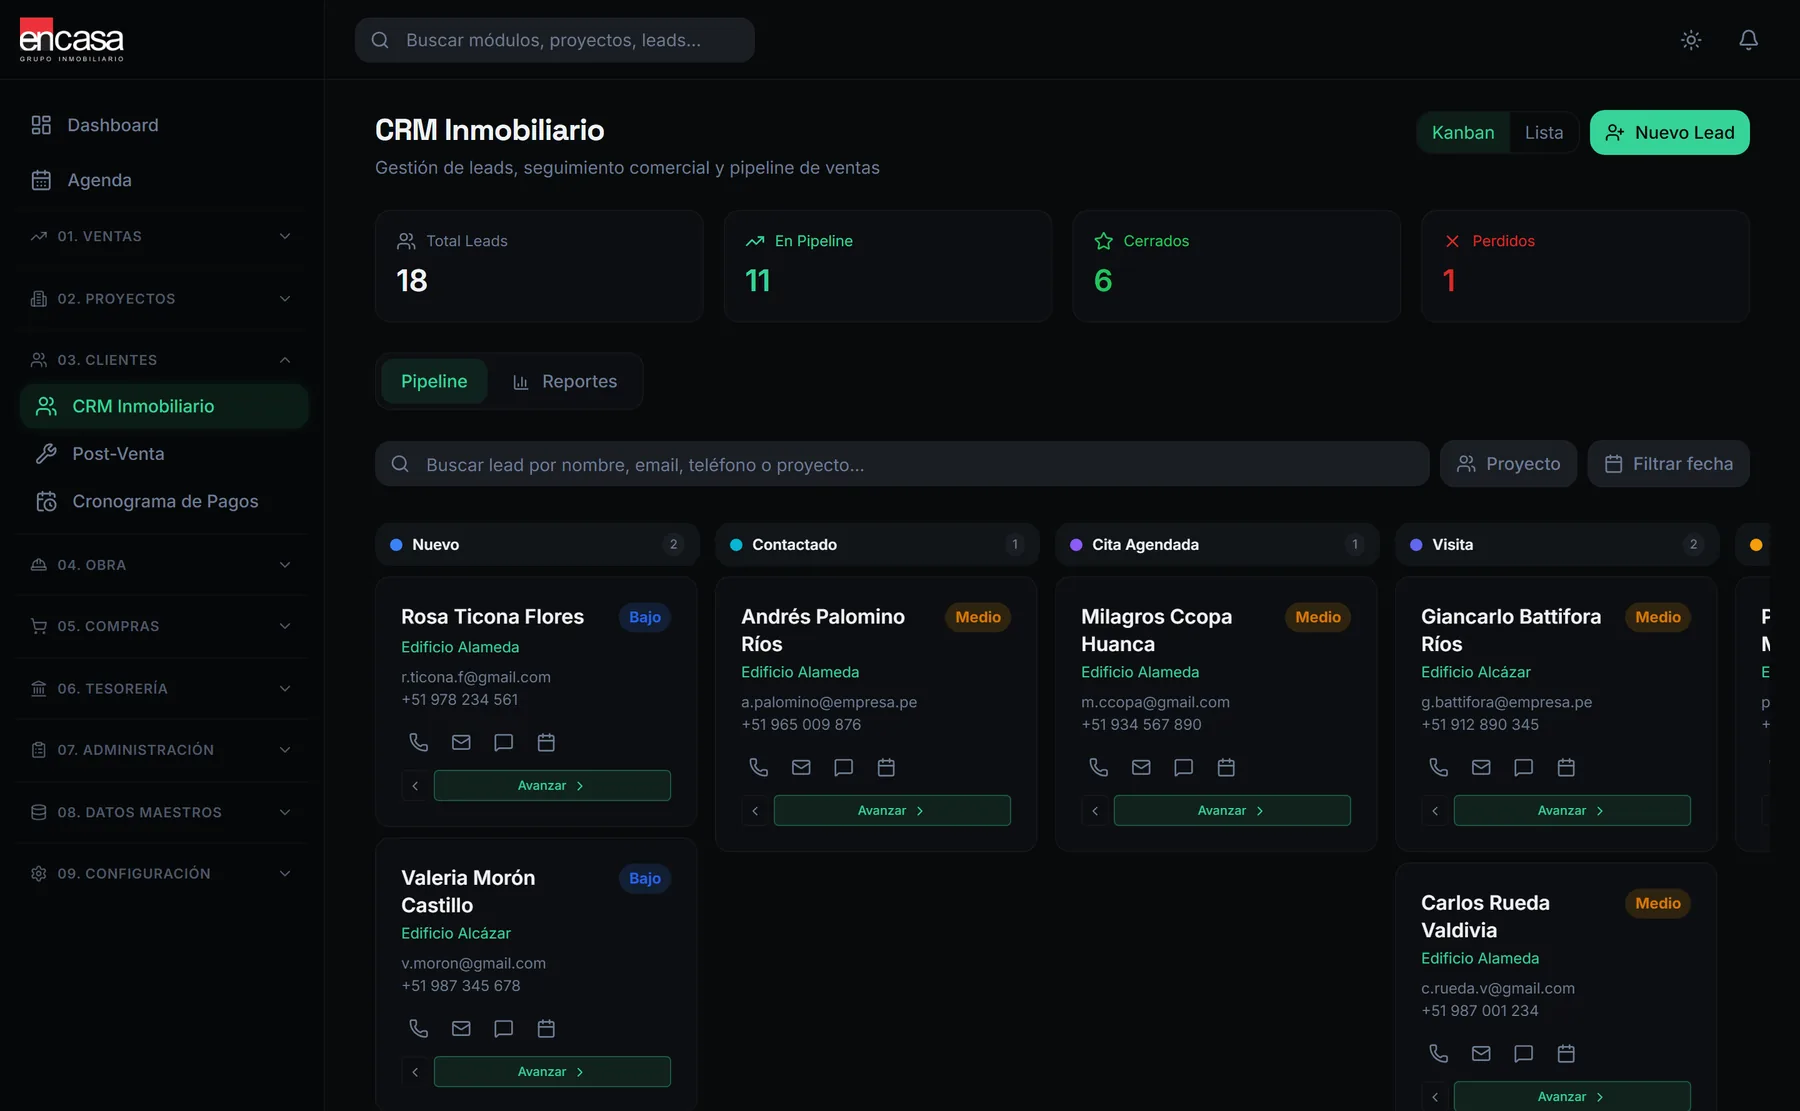Image resolution: width=1800 pixels, height=1111 pixels.
Task: Click the En Pipeline stats card
Action: [x=888, y=266]
